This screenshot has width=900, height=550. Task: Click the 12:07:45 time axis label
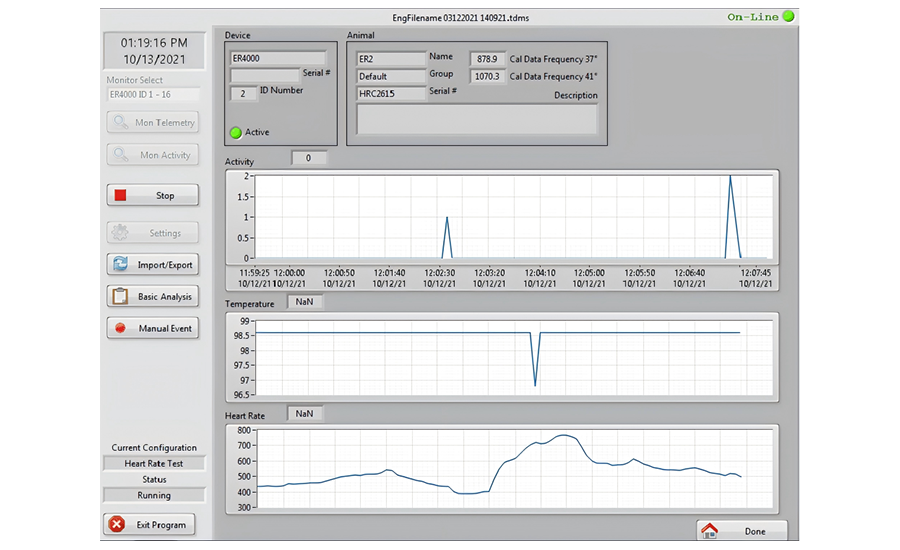[x=755, y=273]
